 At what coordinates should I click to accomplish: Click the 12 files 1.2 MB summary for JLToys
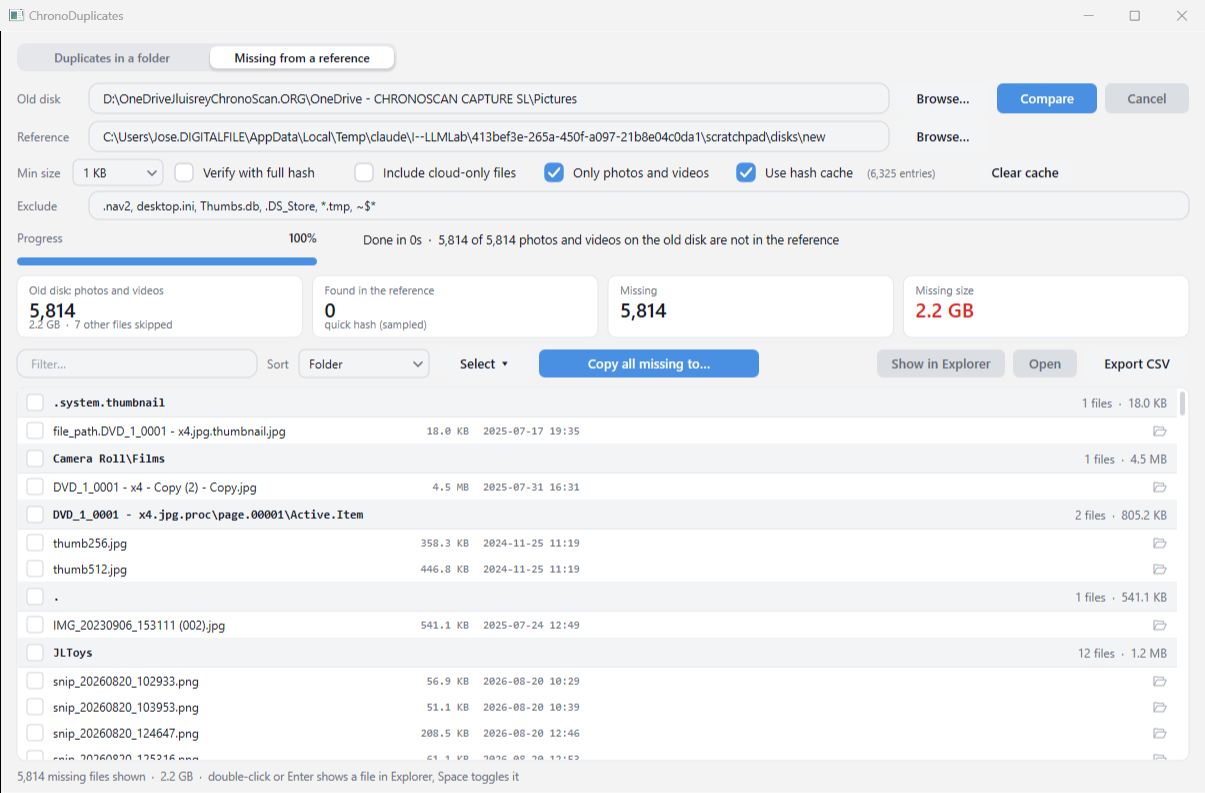tap(1122, 653)
